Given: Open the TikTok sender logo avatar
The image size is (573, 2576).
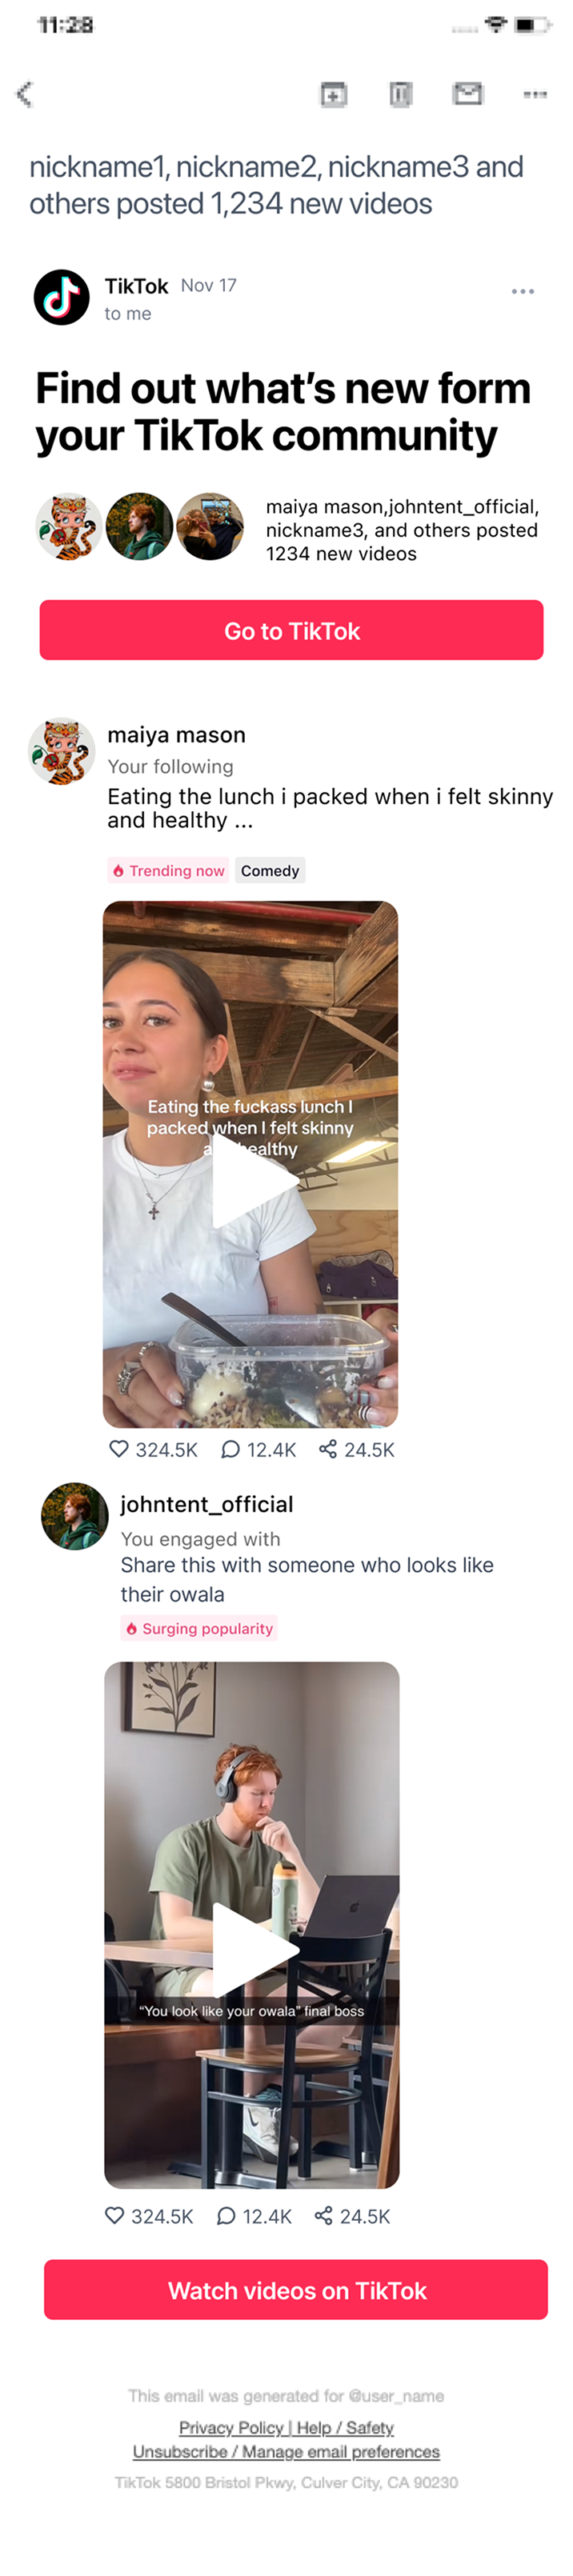Looking at the screenshot, I should click(x=62, y=297).
